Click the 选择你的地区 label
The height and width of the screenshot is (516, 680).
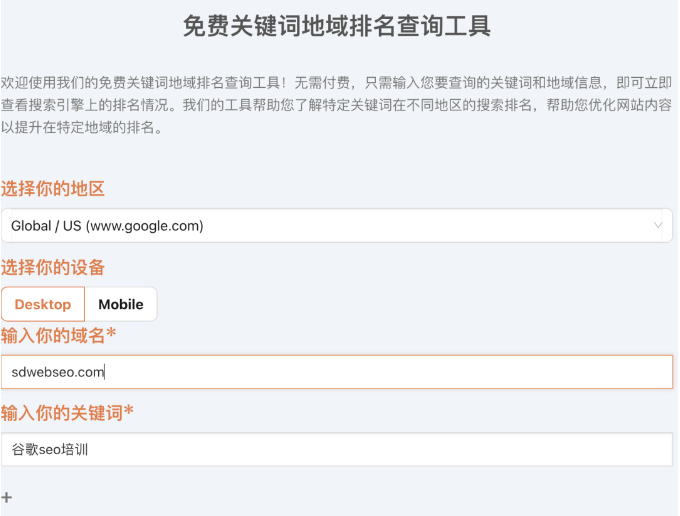[53, 189]
